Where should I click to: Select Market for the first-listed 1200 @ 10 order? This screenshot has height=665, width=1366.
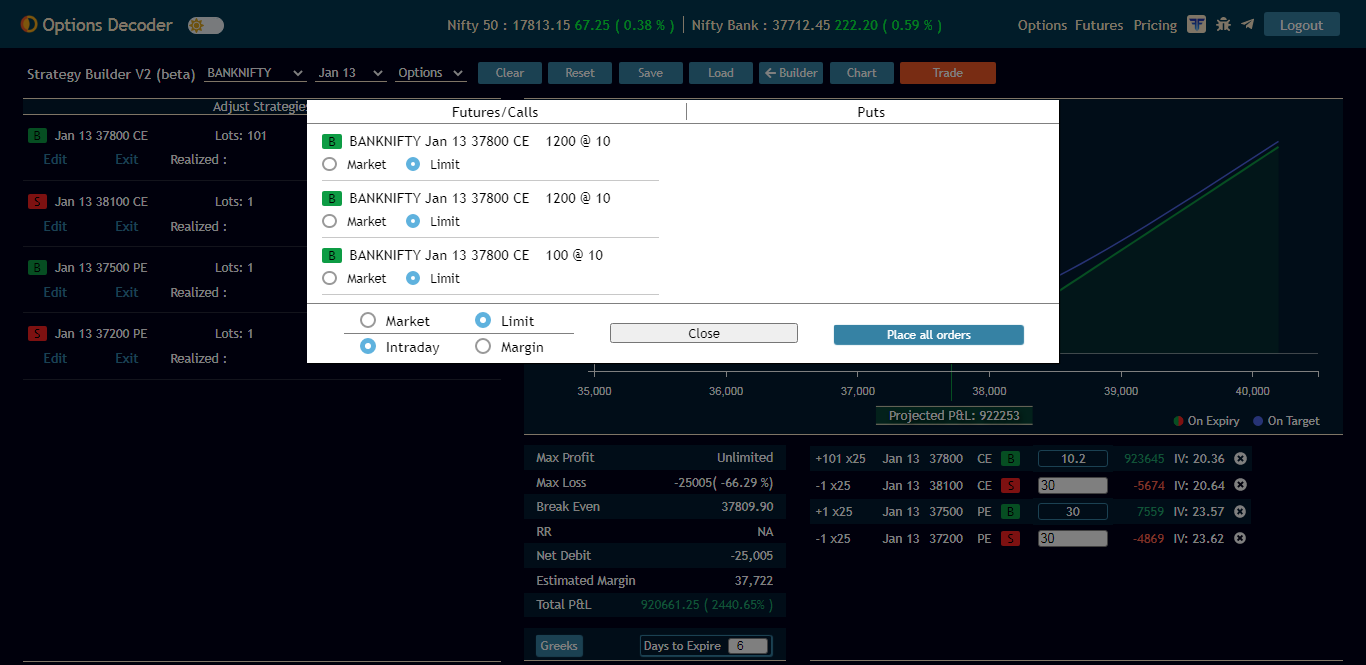[330, 164]
